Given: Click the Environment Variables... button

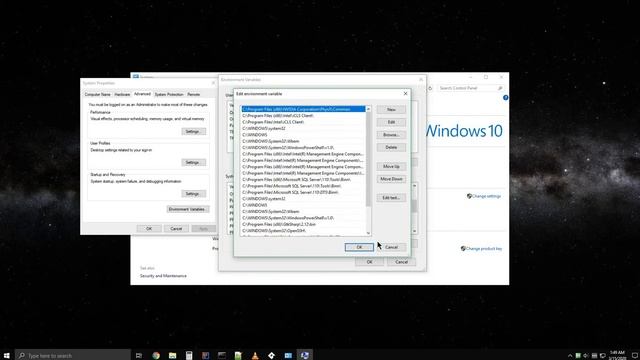Looking at the screenshot, I should coord(188,209).
